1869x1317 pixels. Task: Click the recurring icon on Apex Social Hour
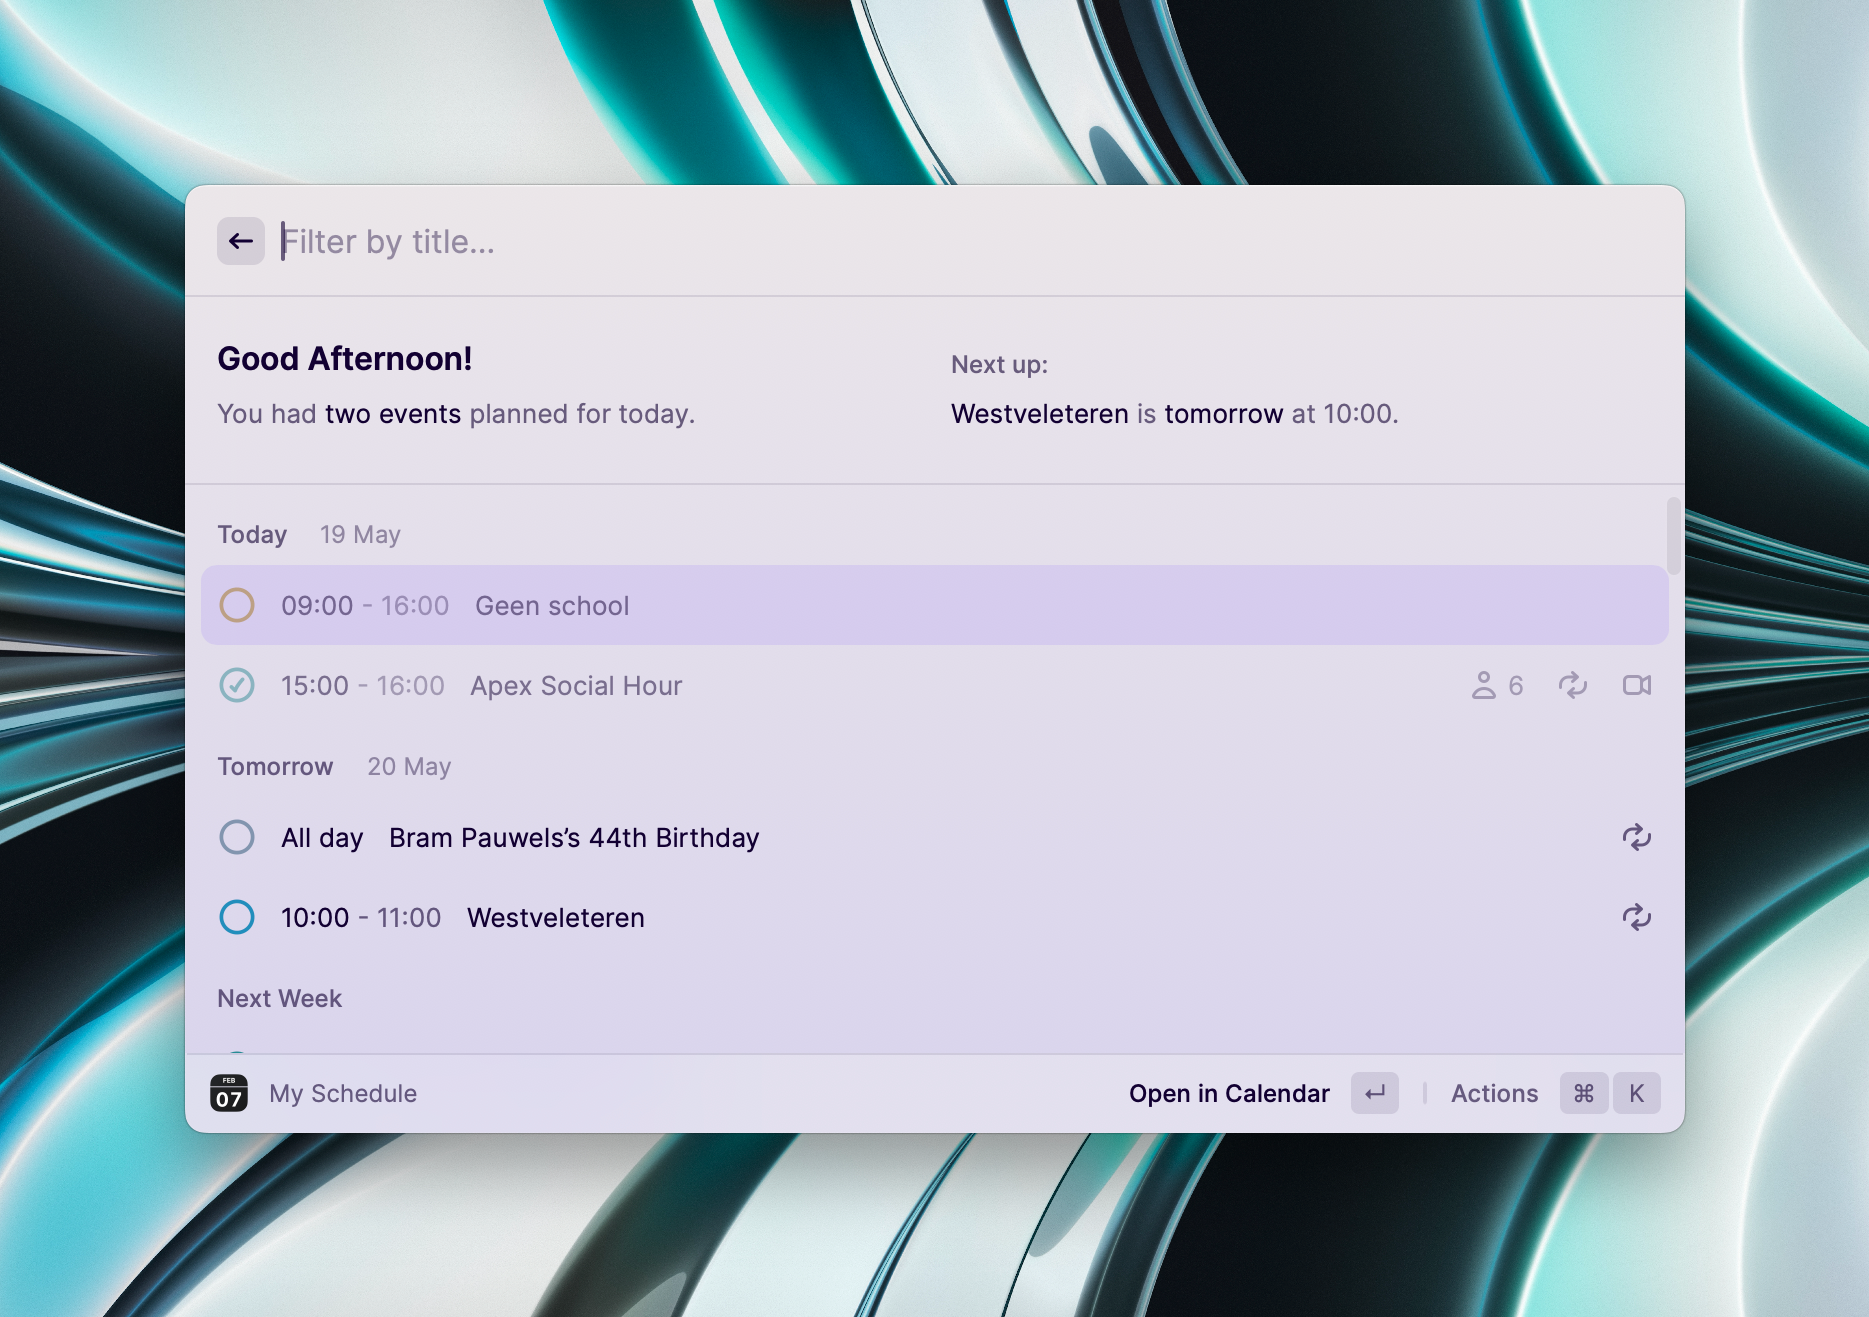1573,685
